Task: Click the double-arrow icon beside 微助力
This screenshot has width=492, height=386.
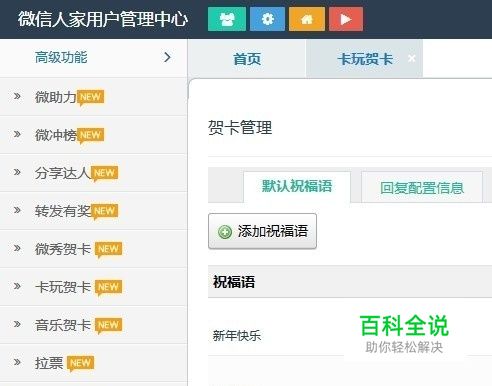Action: point(17,96)
